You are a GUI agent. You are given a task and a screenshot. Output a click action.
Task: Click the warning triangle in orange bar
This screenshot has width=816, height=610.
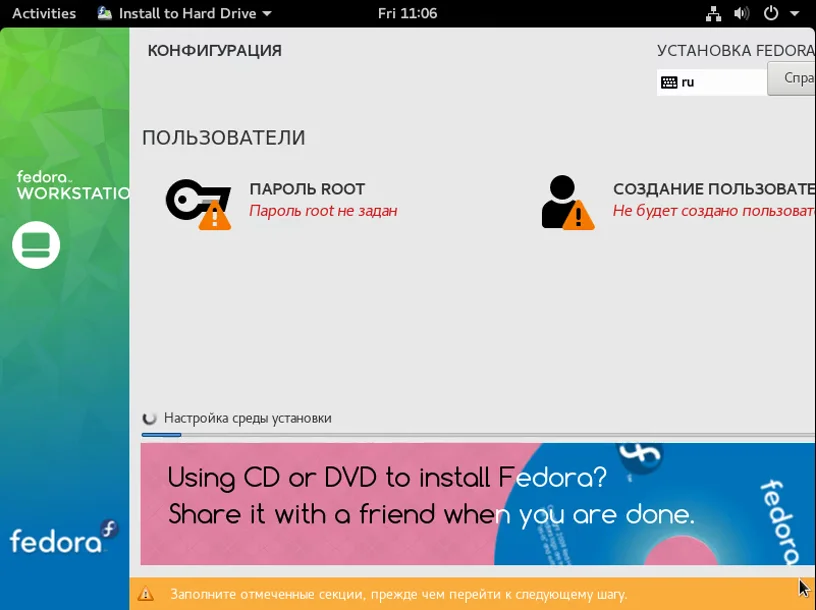coord(145,594)
